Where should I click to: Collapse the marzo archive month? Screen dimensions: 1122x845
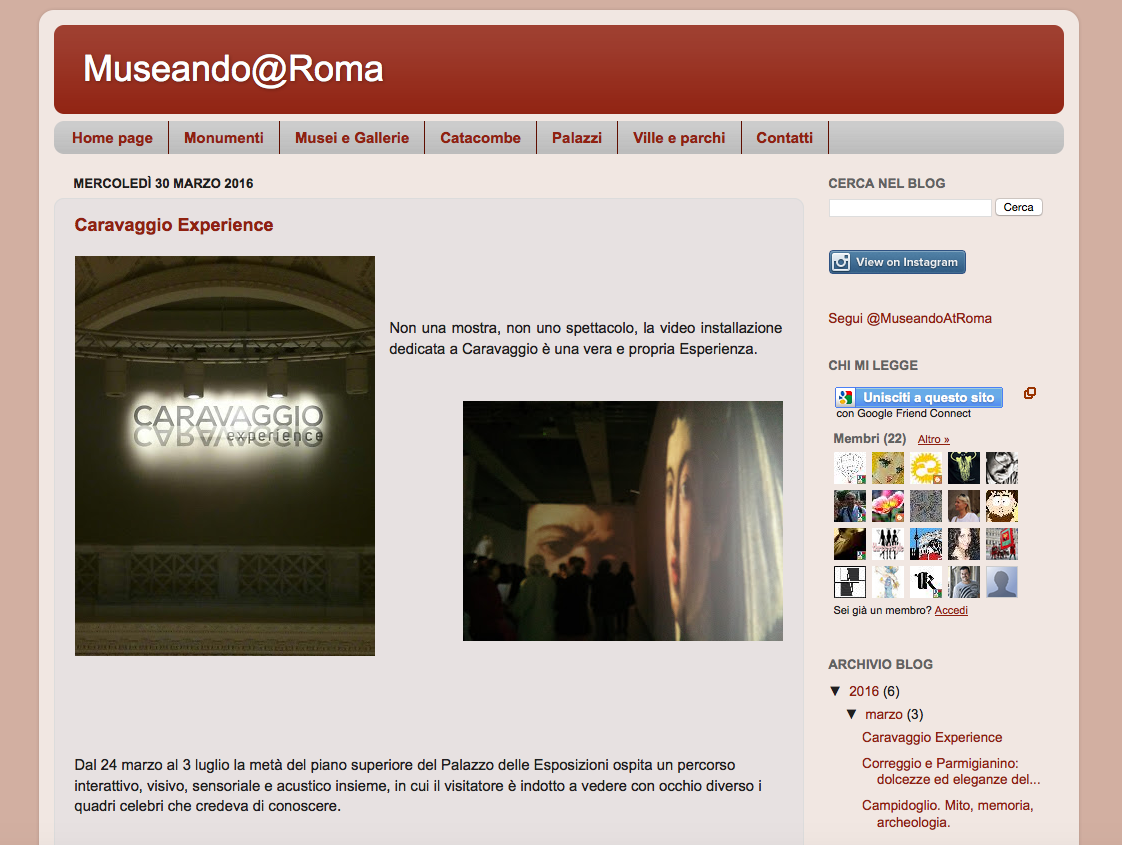(852, 714)
